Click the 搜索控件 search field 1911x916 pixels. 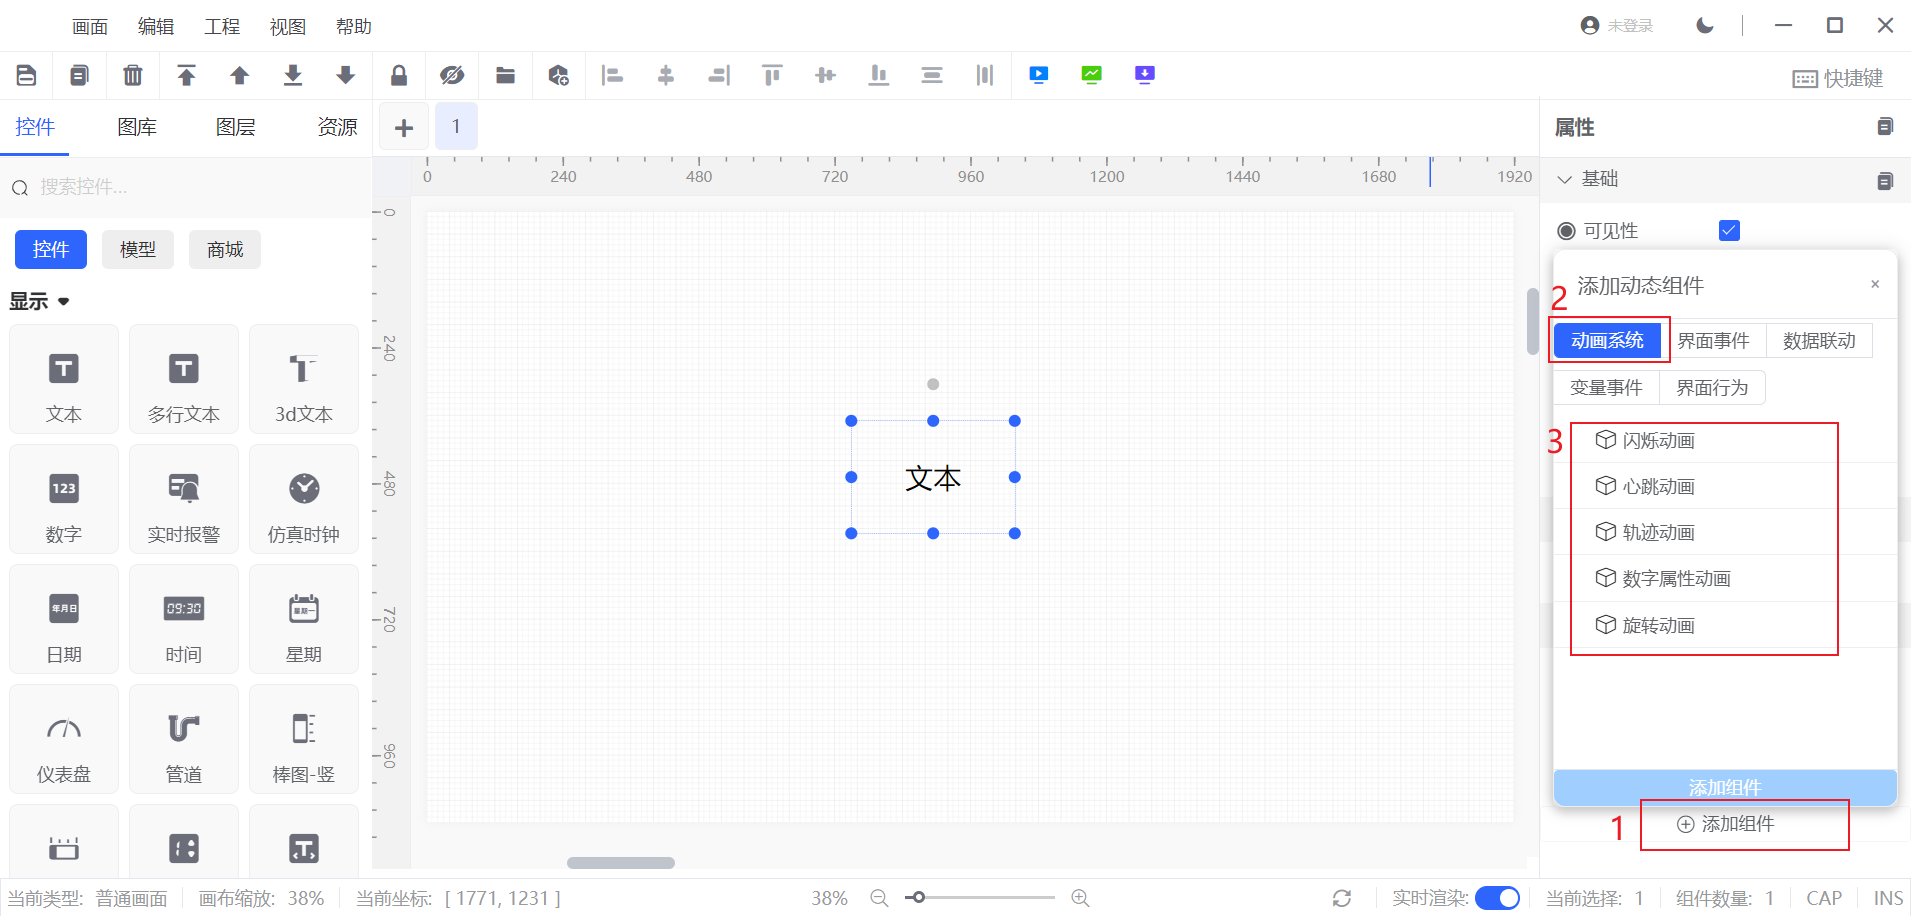(190, 187)
